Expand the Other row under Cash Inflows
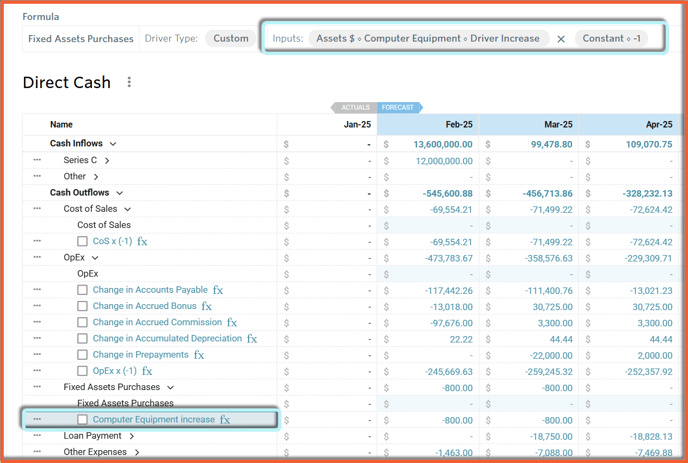This screenshot has height=463, width=688. pos(96,177)
